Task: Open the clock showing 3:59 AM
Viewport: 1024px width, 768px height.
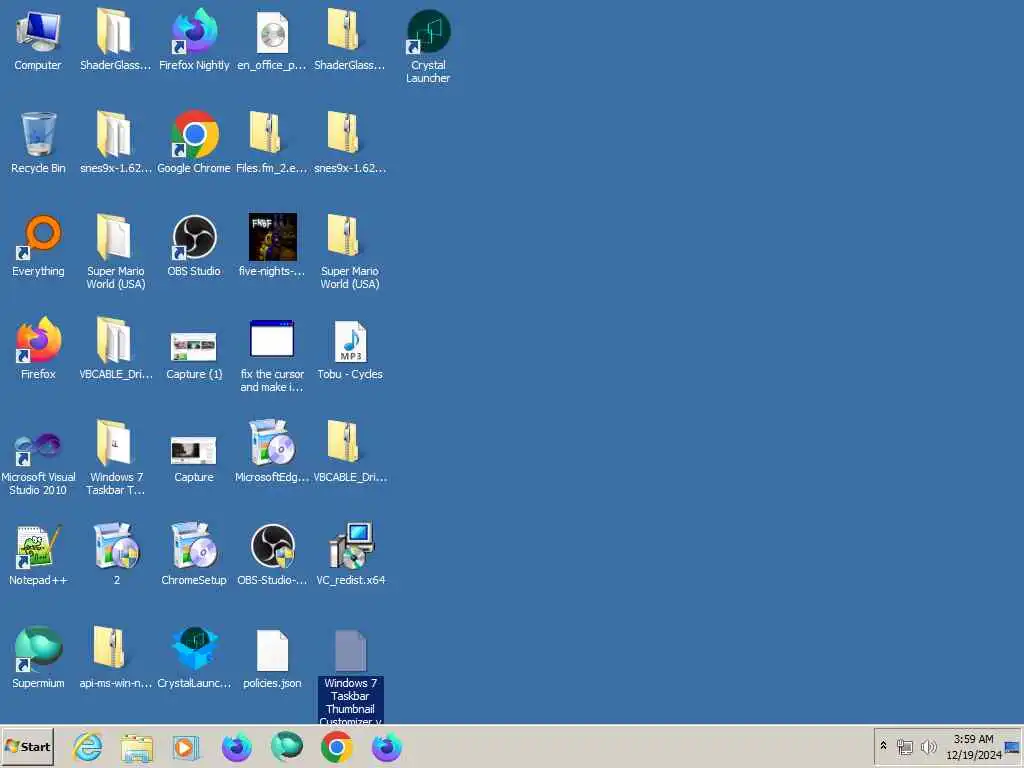Action: pyautogui.click(x=974, y=746)
